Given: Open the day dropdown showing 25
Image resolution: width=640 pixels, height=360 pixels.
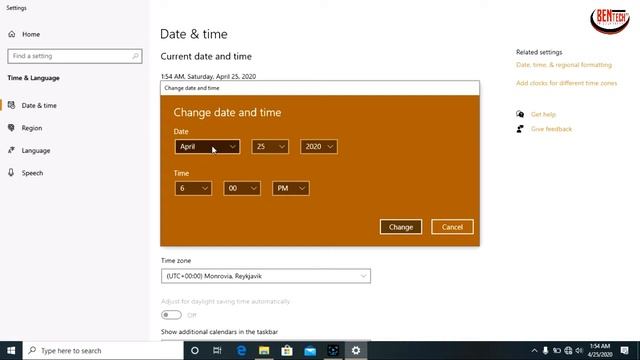Looking at the screenshot, I should click(x=270, y=147).
